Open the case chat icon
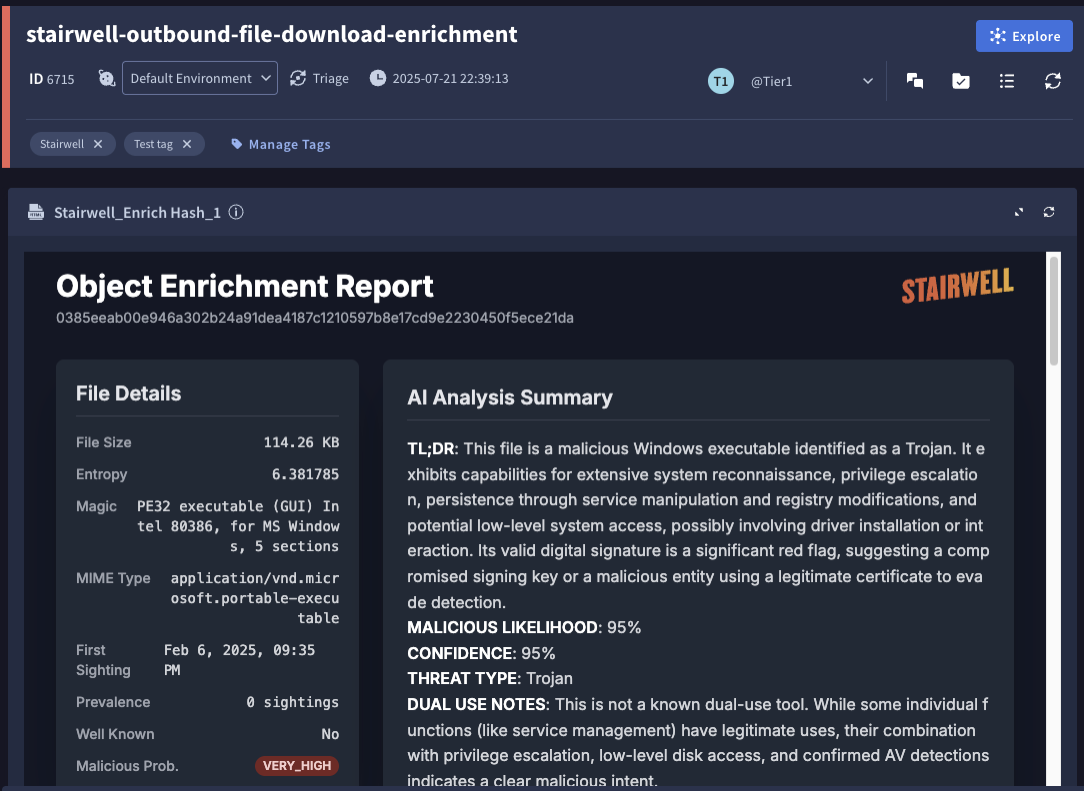Screen dimensions: 1084x791 click(x=915, y=81)
